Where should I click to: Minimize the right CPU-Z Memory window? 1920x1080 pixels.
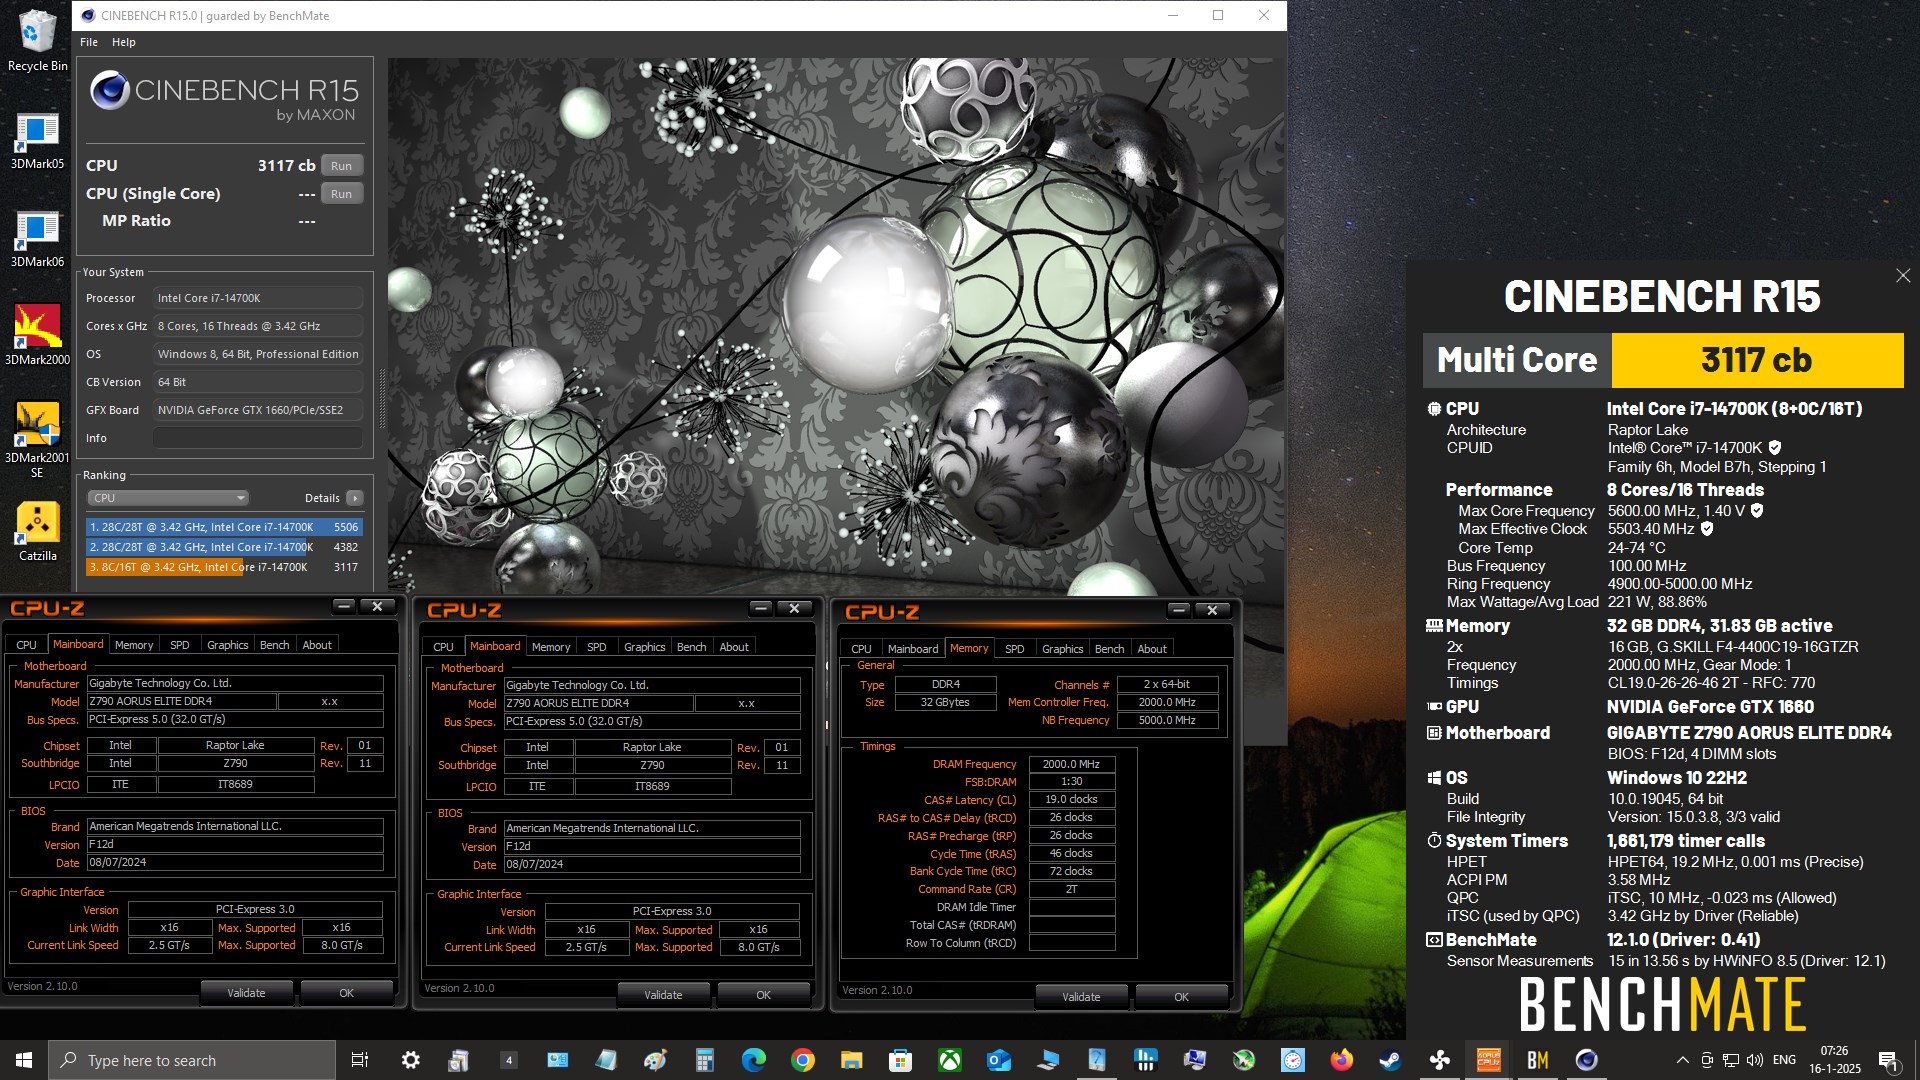1179,610
